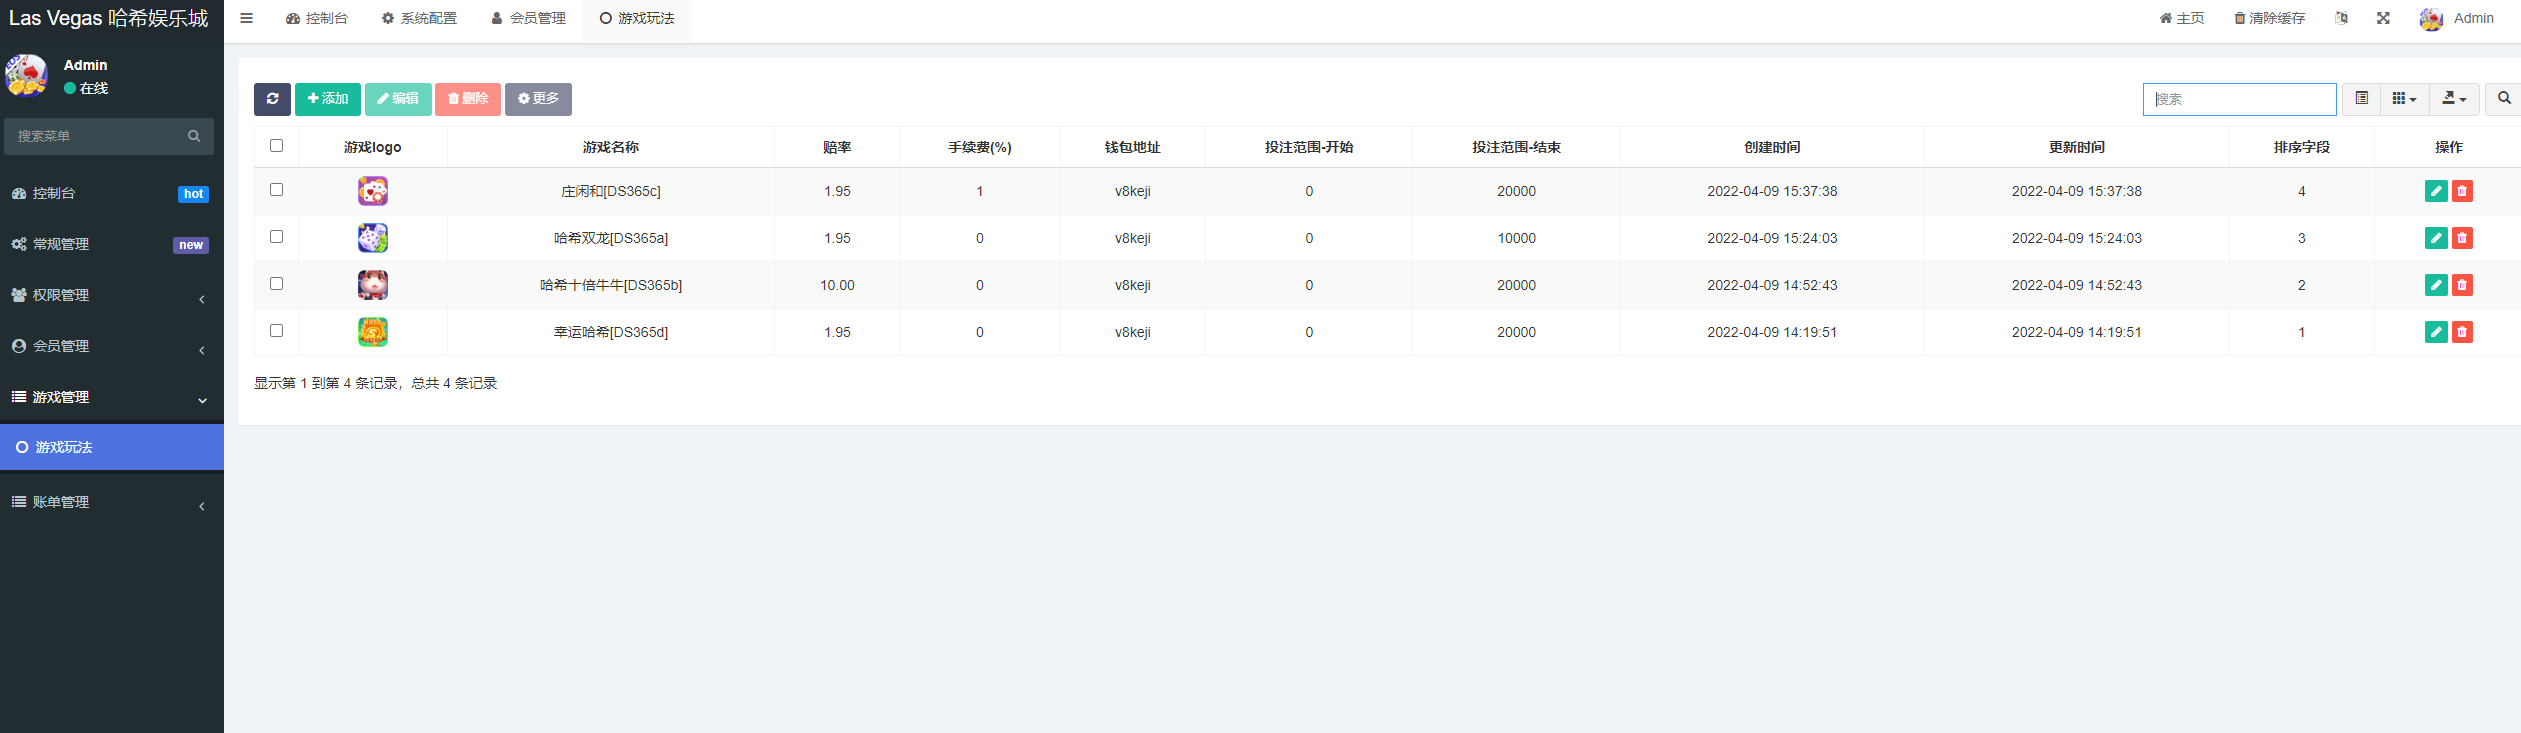This screenshot has width=2521, height=733.
Task: Click the 清除缓存 link in top bar
Action: point(2269,18)
